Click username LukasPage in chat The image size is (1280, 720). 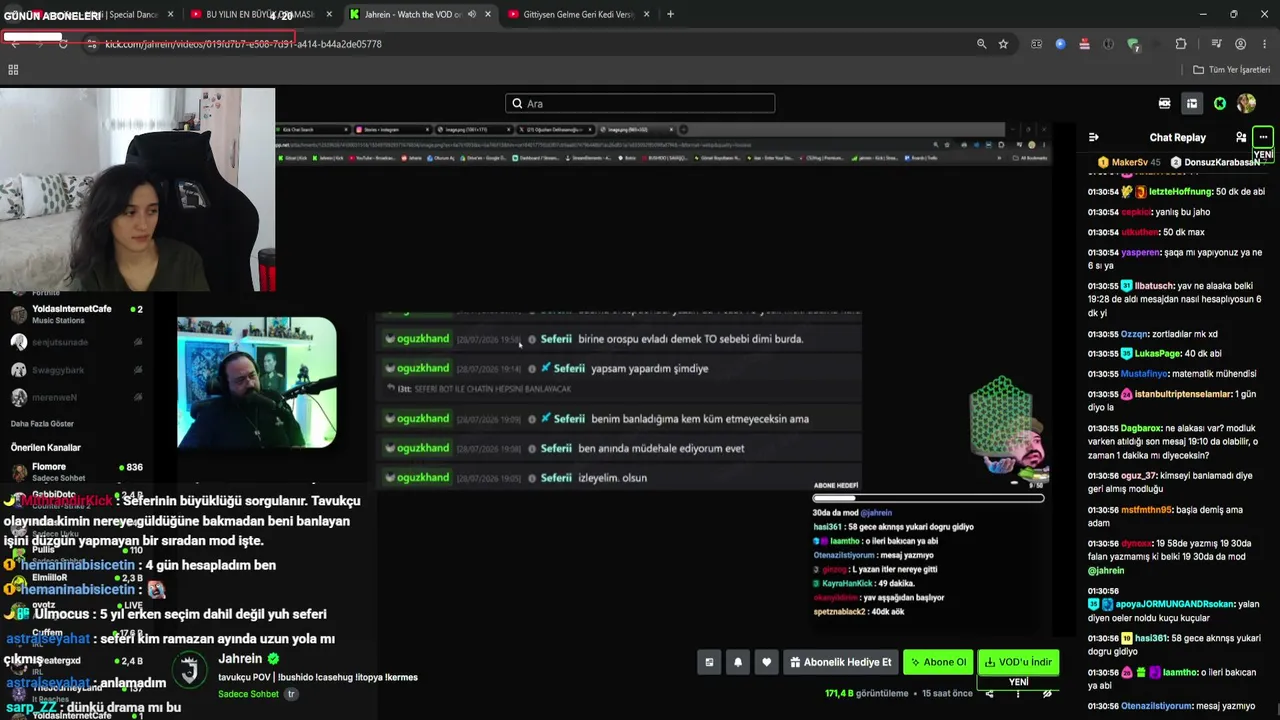click(1158, 354)
